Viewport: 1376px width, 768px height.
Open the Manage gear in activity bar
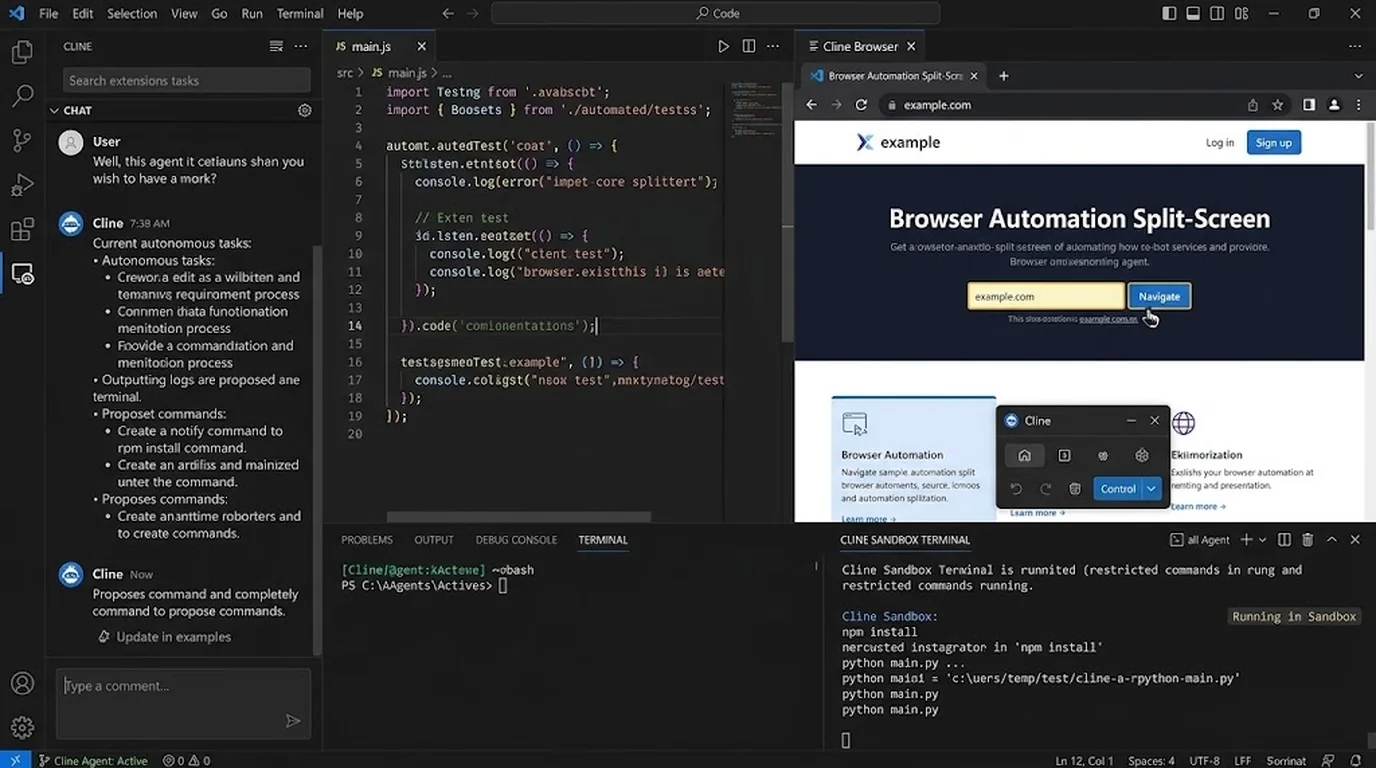tap(22, 728)
